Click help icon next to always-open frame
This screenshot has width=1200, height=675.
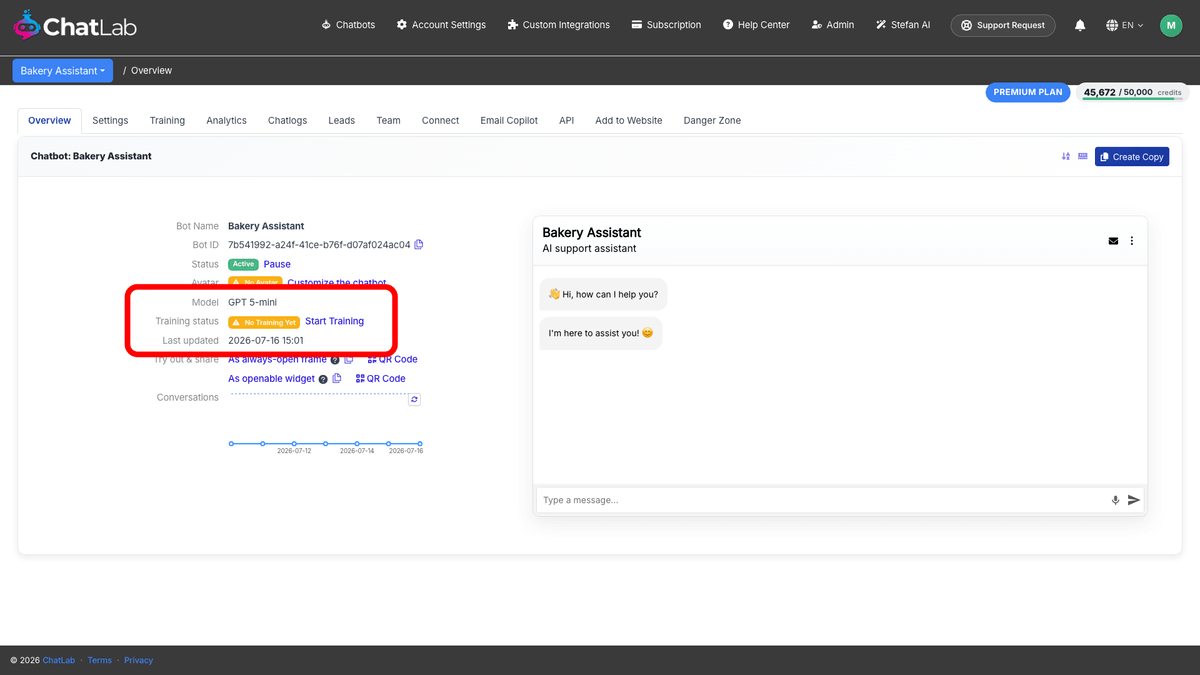[x=335, y=360]
